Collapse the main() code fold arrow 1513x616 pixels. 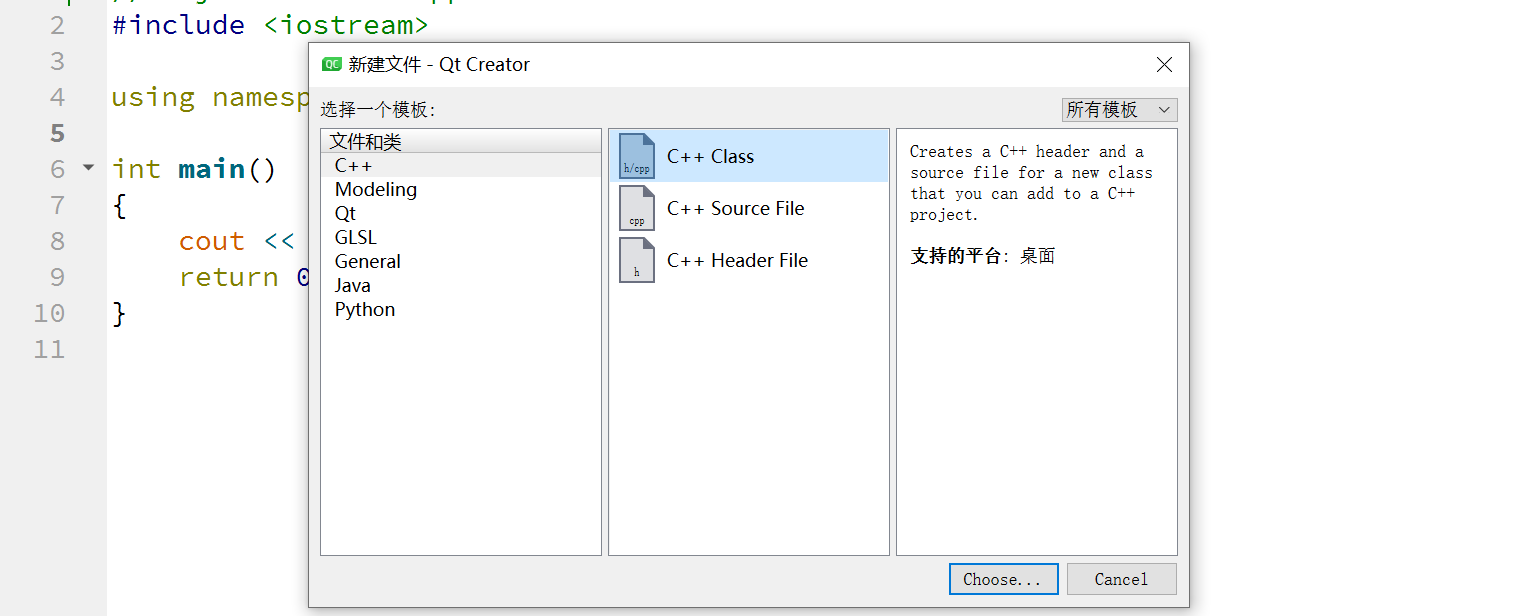(x=88, y=168)
